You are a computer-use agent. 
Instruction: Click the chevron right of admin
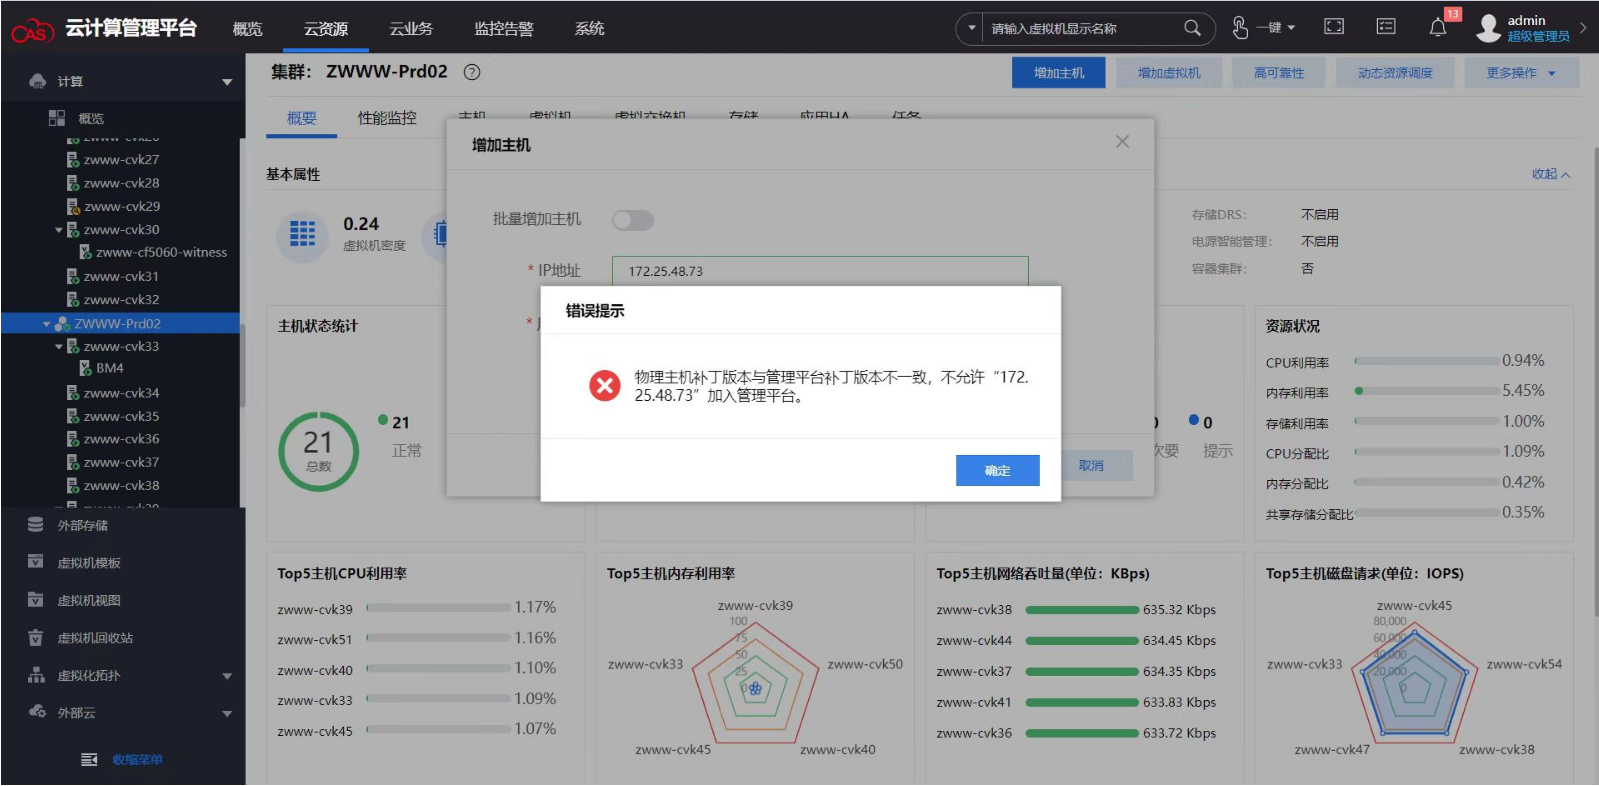pos(1583,28)
